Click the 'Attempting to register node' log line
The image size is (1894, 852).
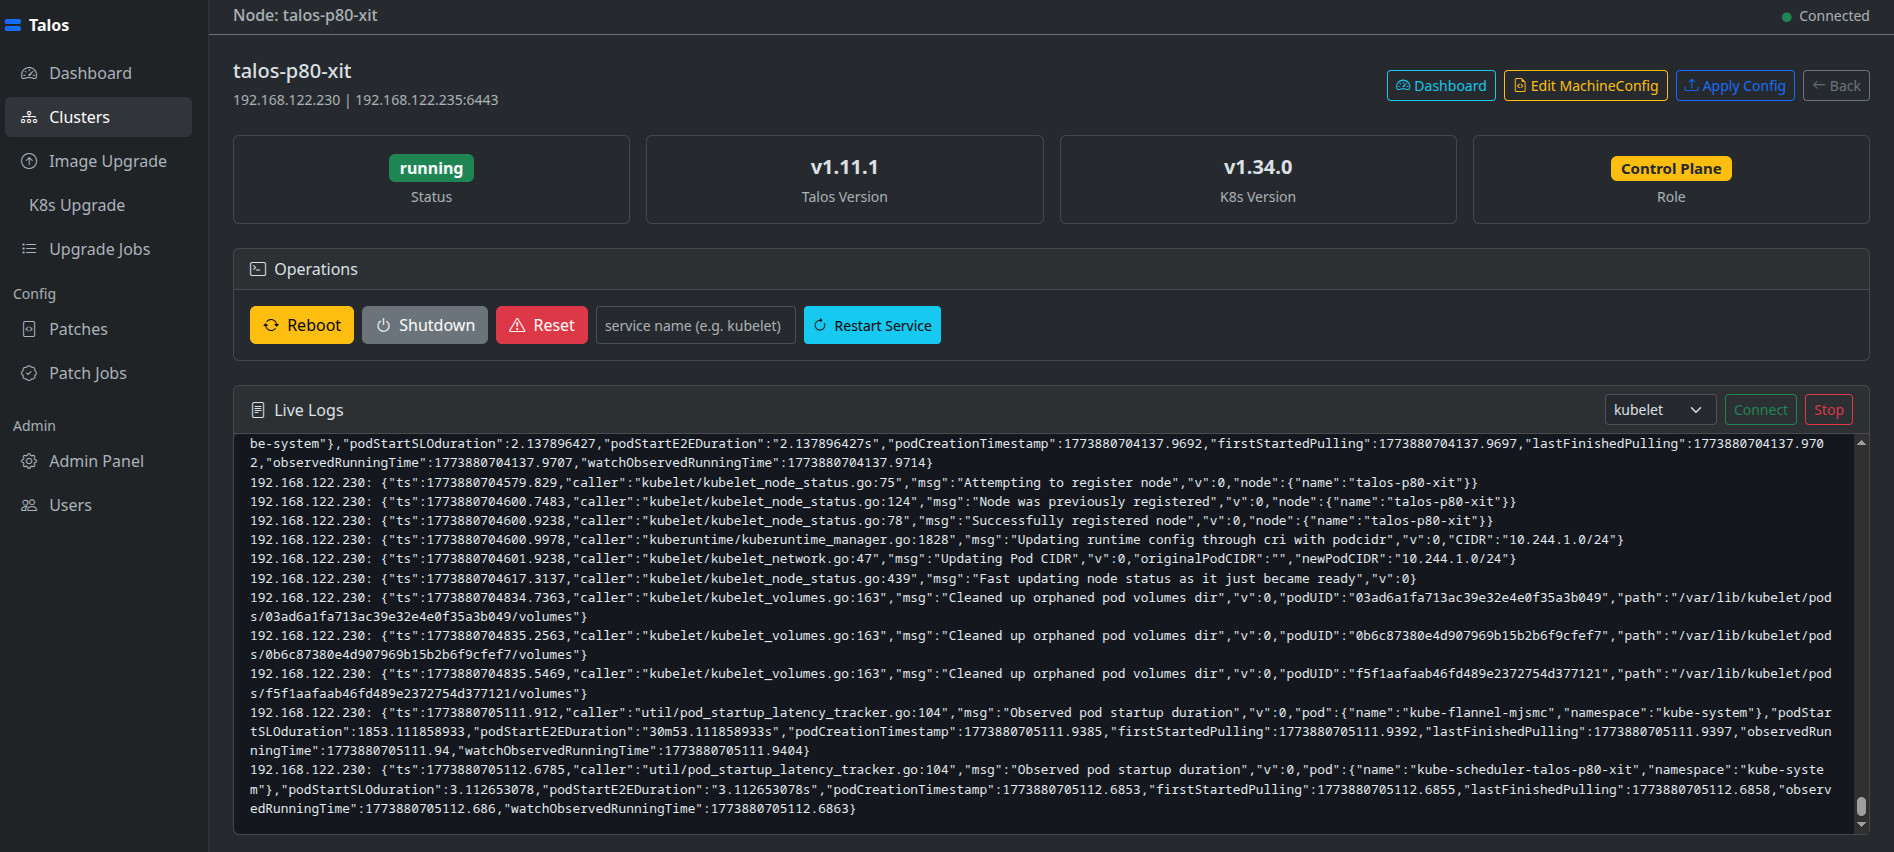(864, 483)
